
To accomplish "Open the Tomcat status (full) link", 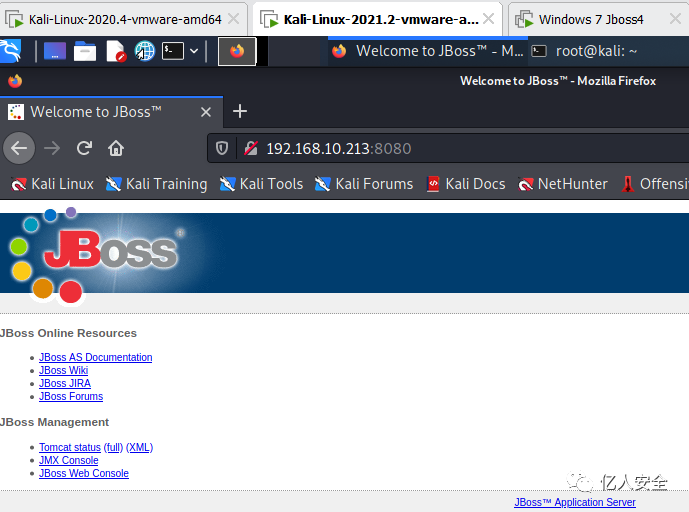I will tap(113, 447).
